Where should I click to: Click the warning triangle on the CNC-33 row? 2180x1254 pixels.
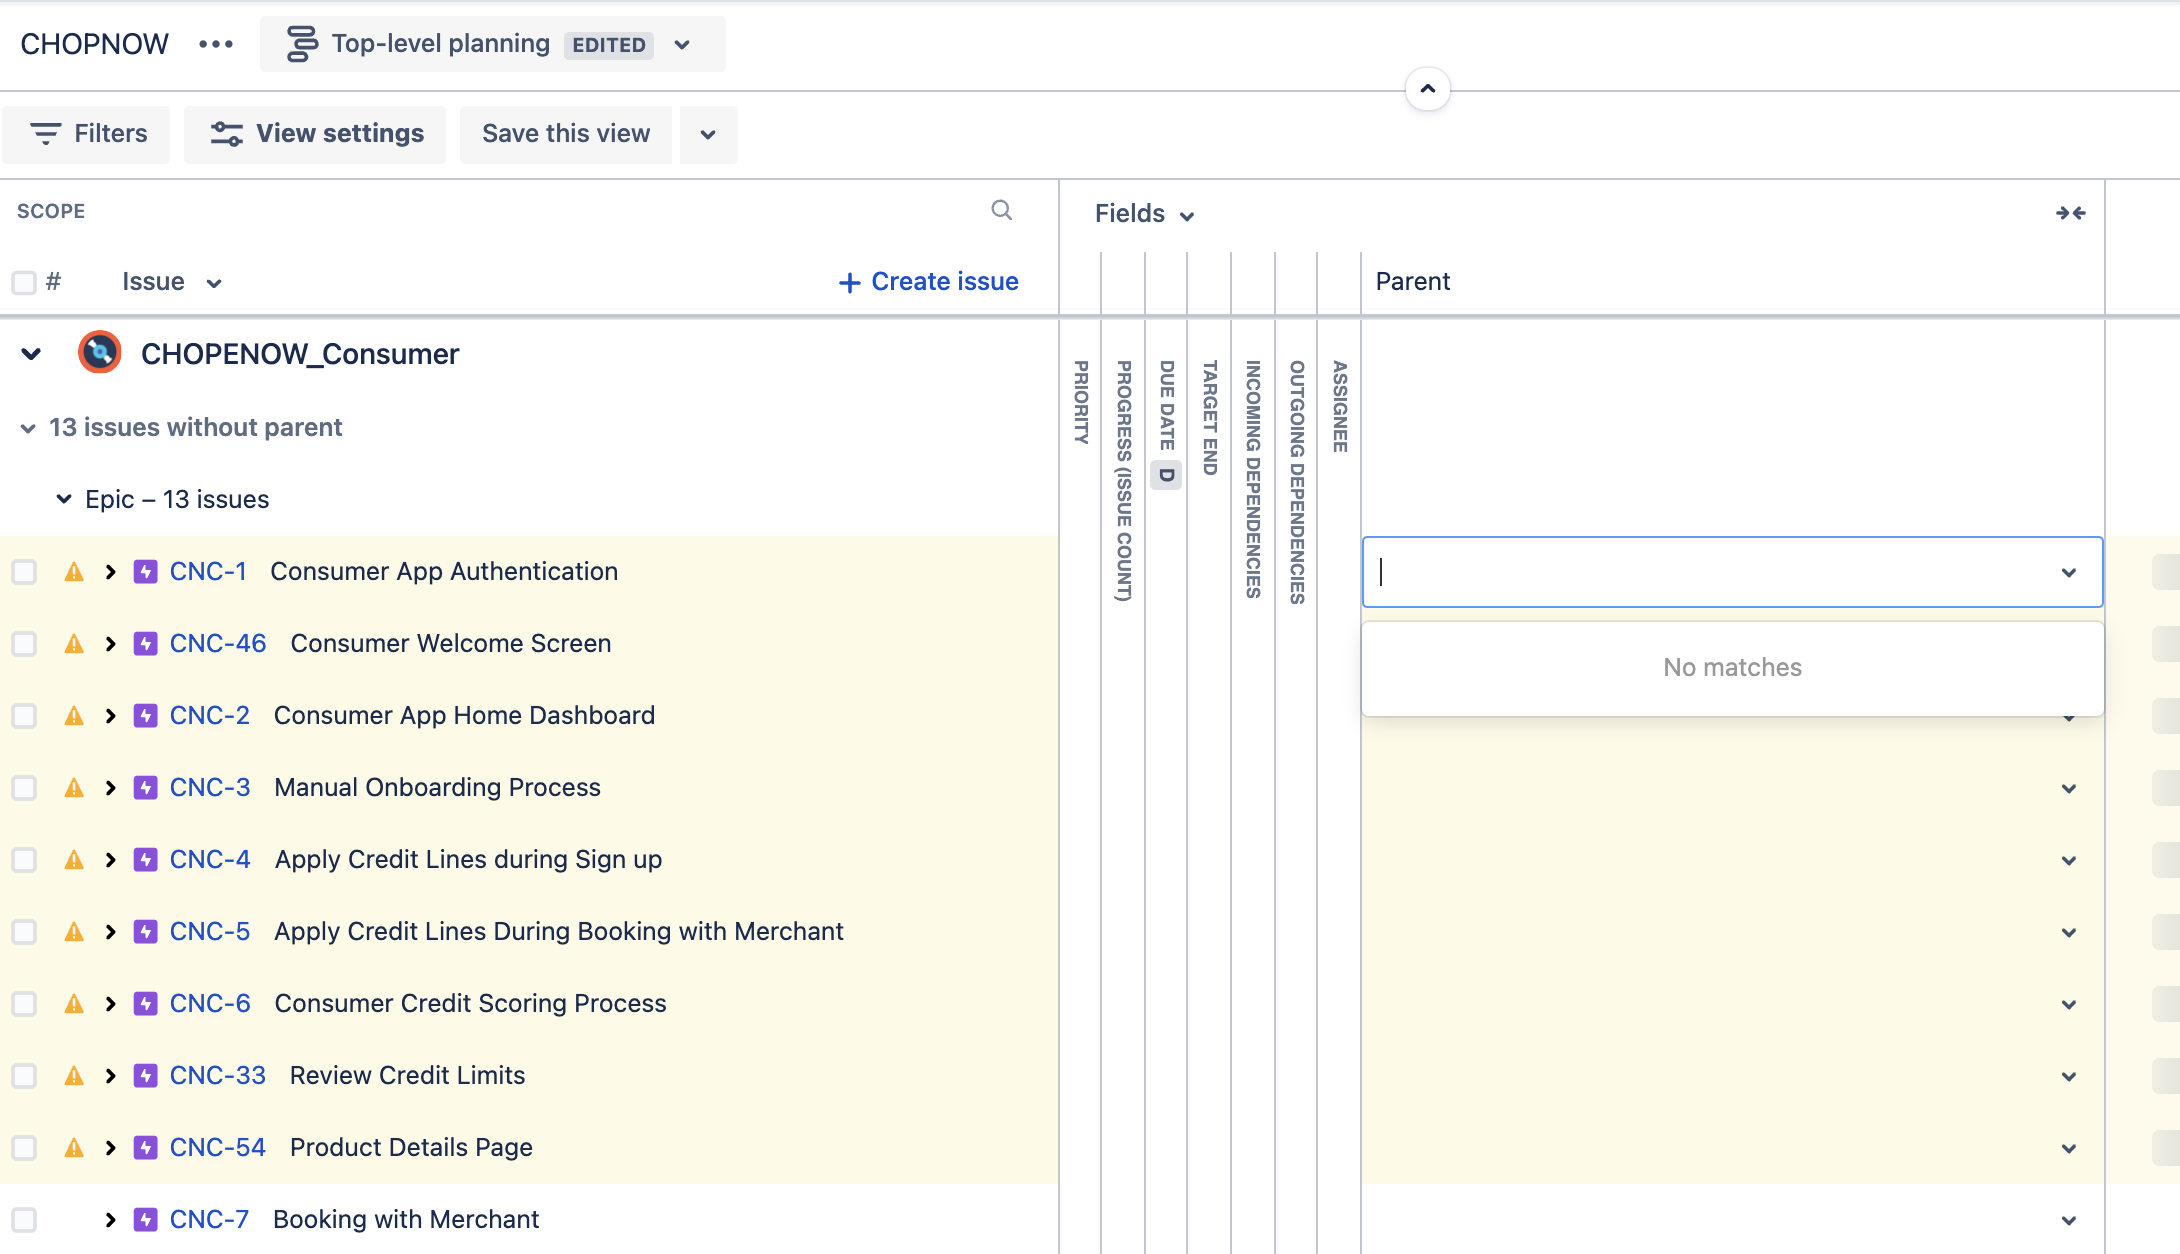coord(74,1075)
